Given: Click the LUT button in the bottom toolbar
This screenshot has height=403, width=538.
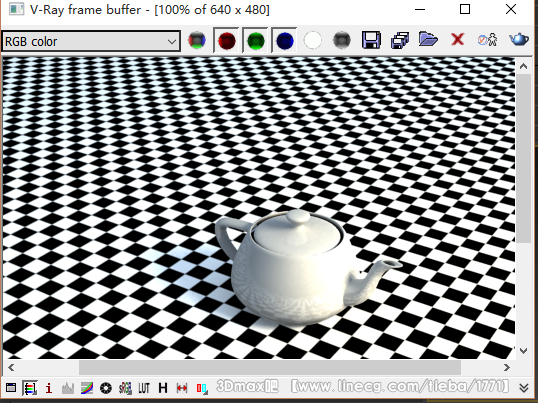Looking at the screenshot, I should (x=144, y=388).
